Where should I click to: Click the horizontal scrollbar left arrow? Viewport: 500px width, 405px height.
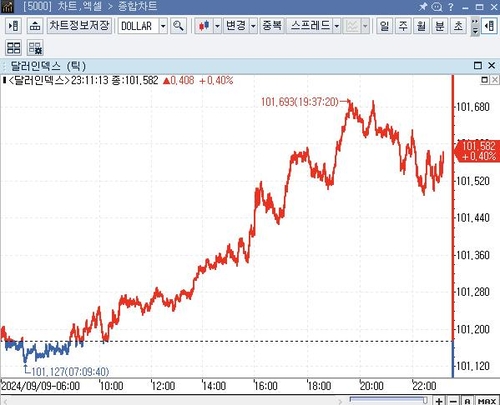(5, 401)
